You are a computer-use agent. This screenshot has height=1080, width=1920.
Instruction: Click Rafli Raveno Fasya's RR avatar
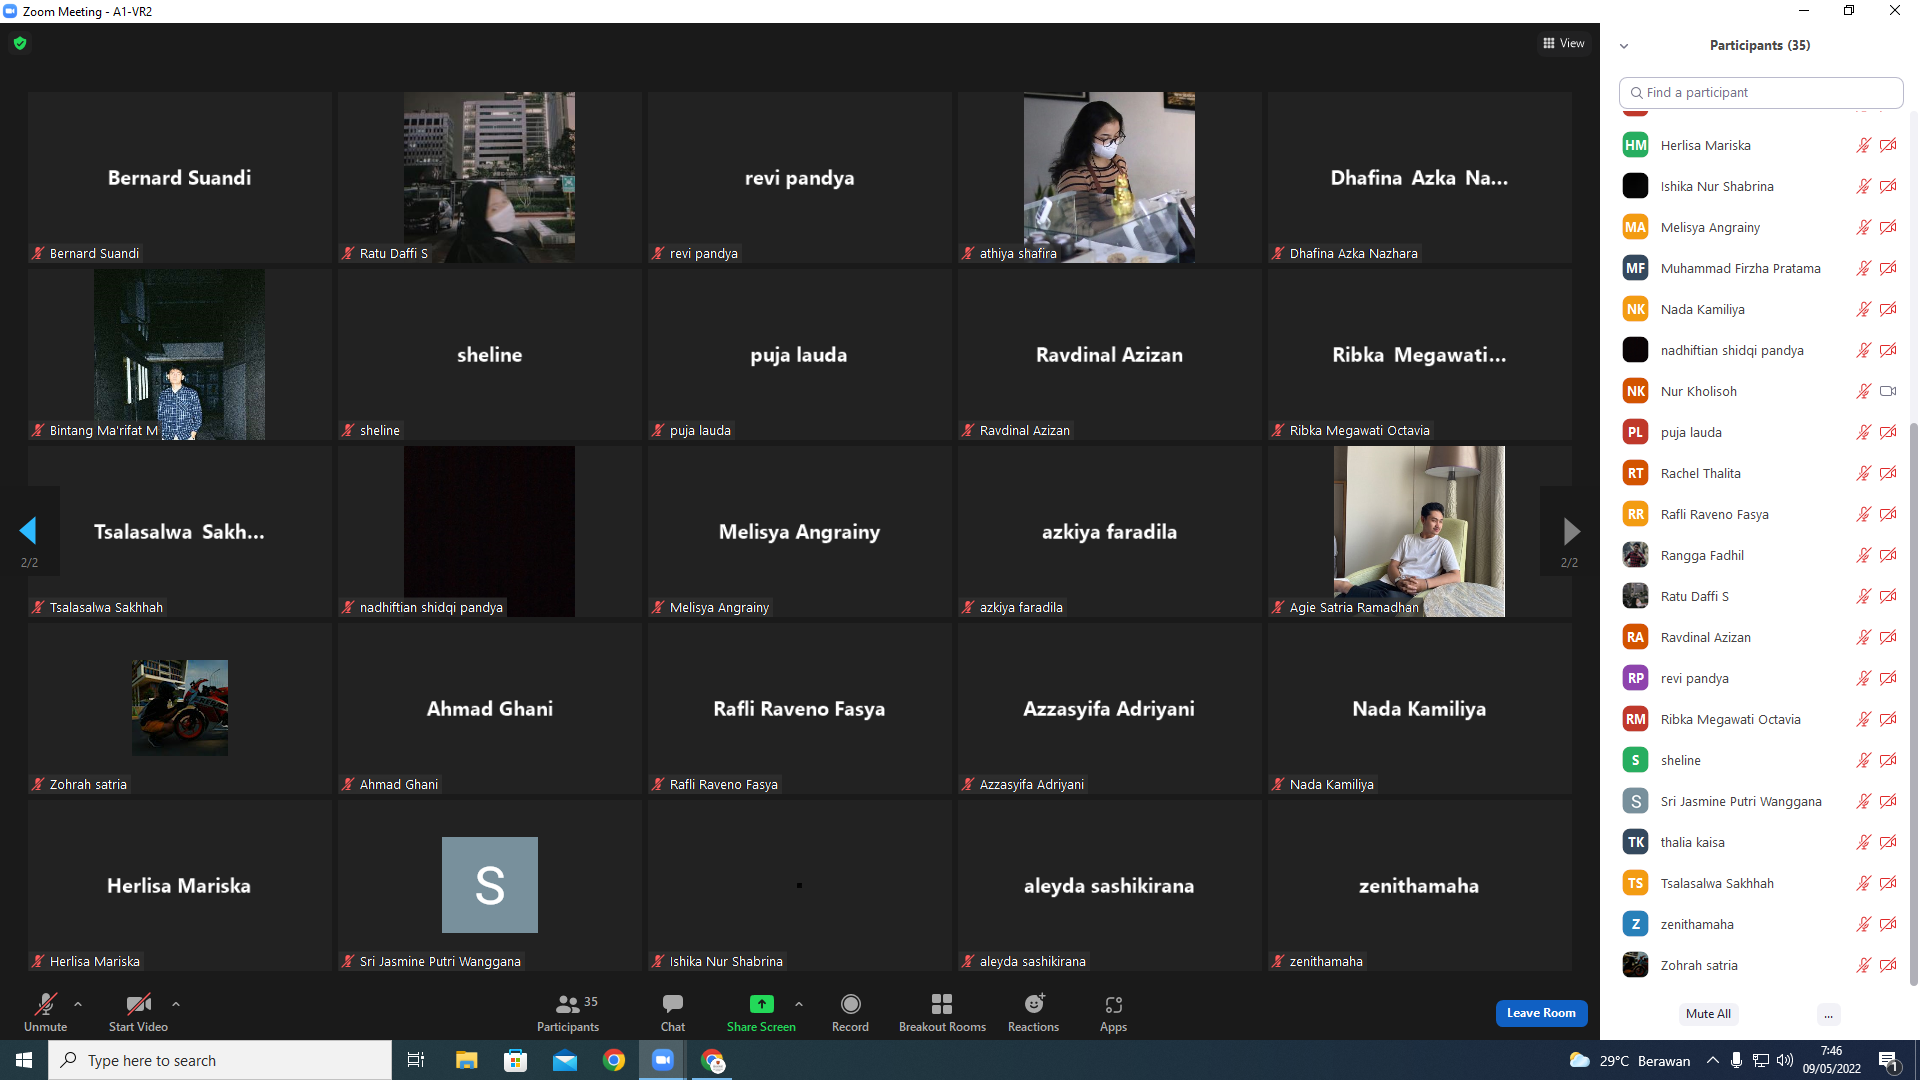click(1635, 515)
